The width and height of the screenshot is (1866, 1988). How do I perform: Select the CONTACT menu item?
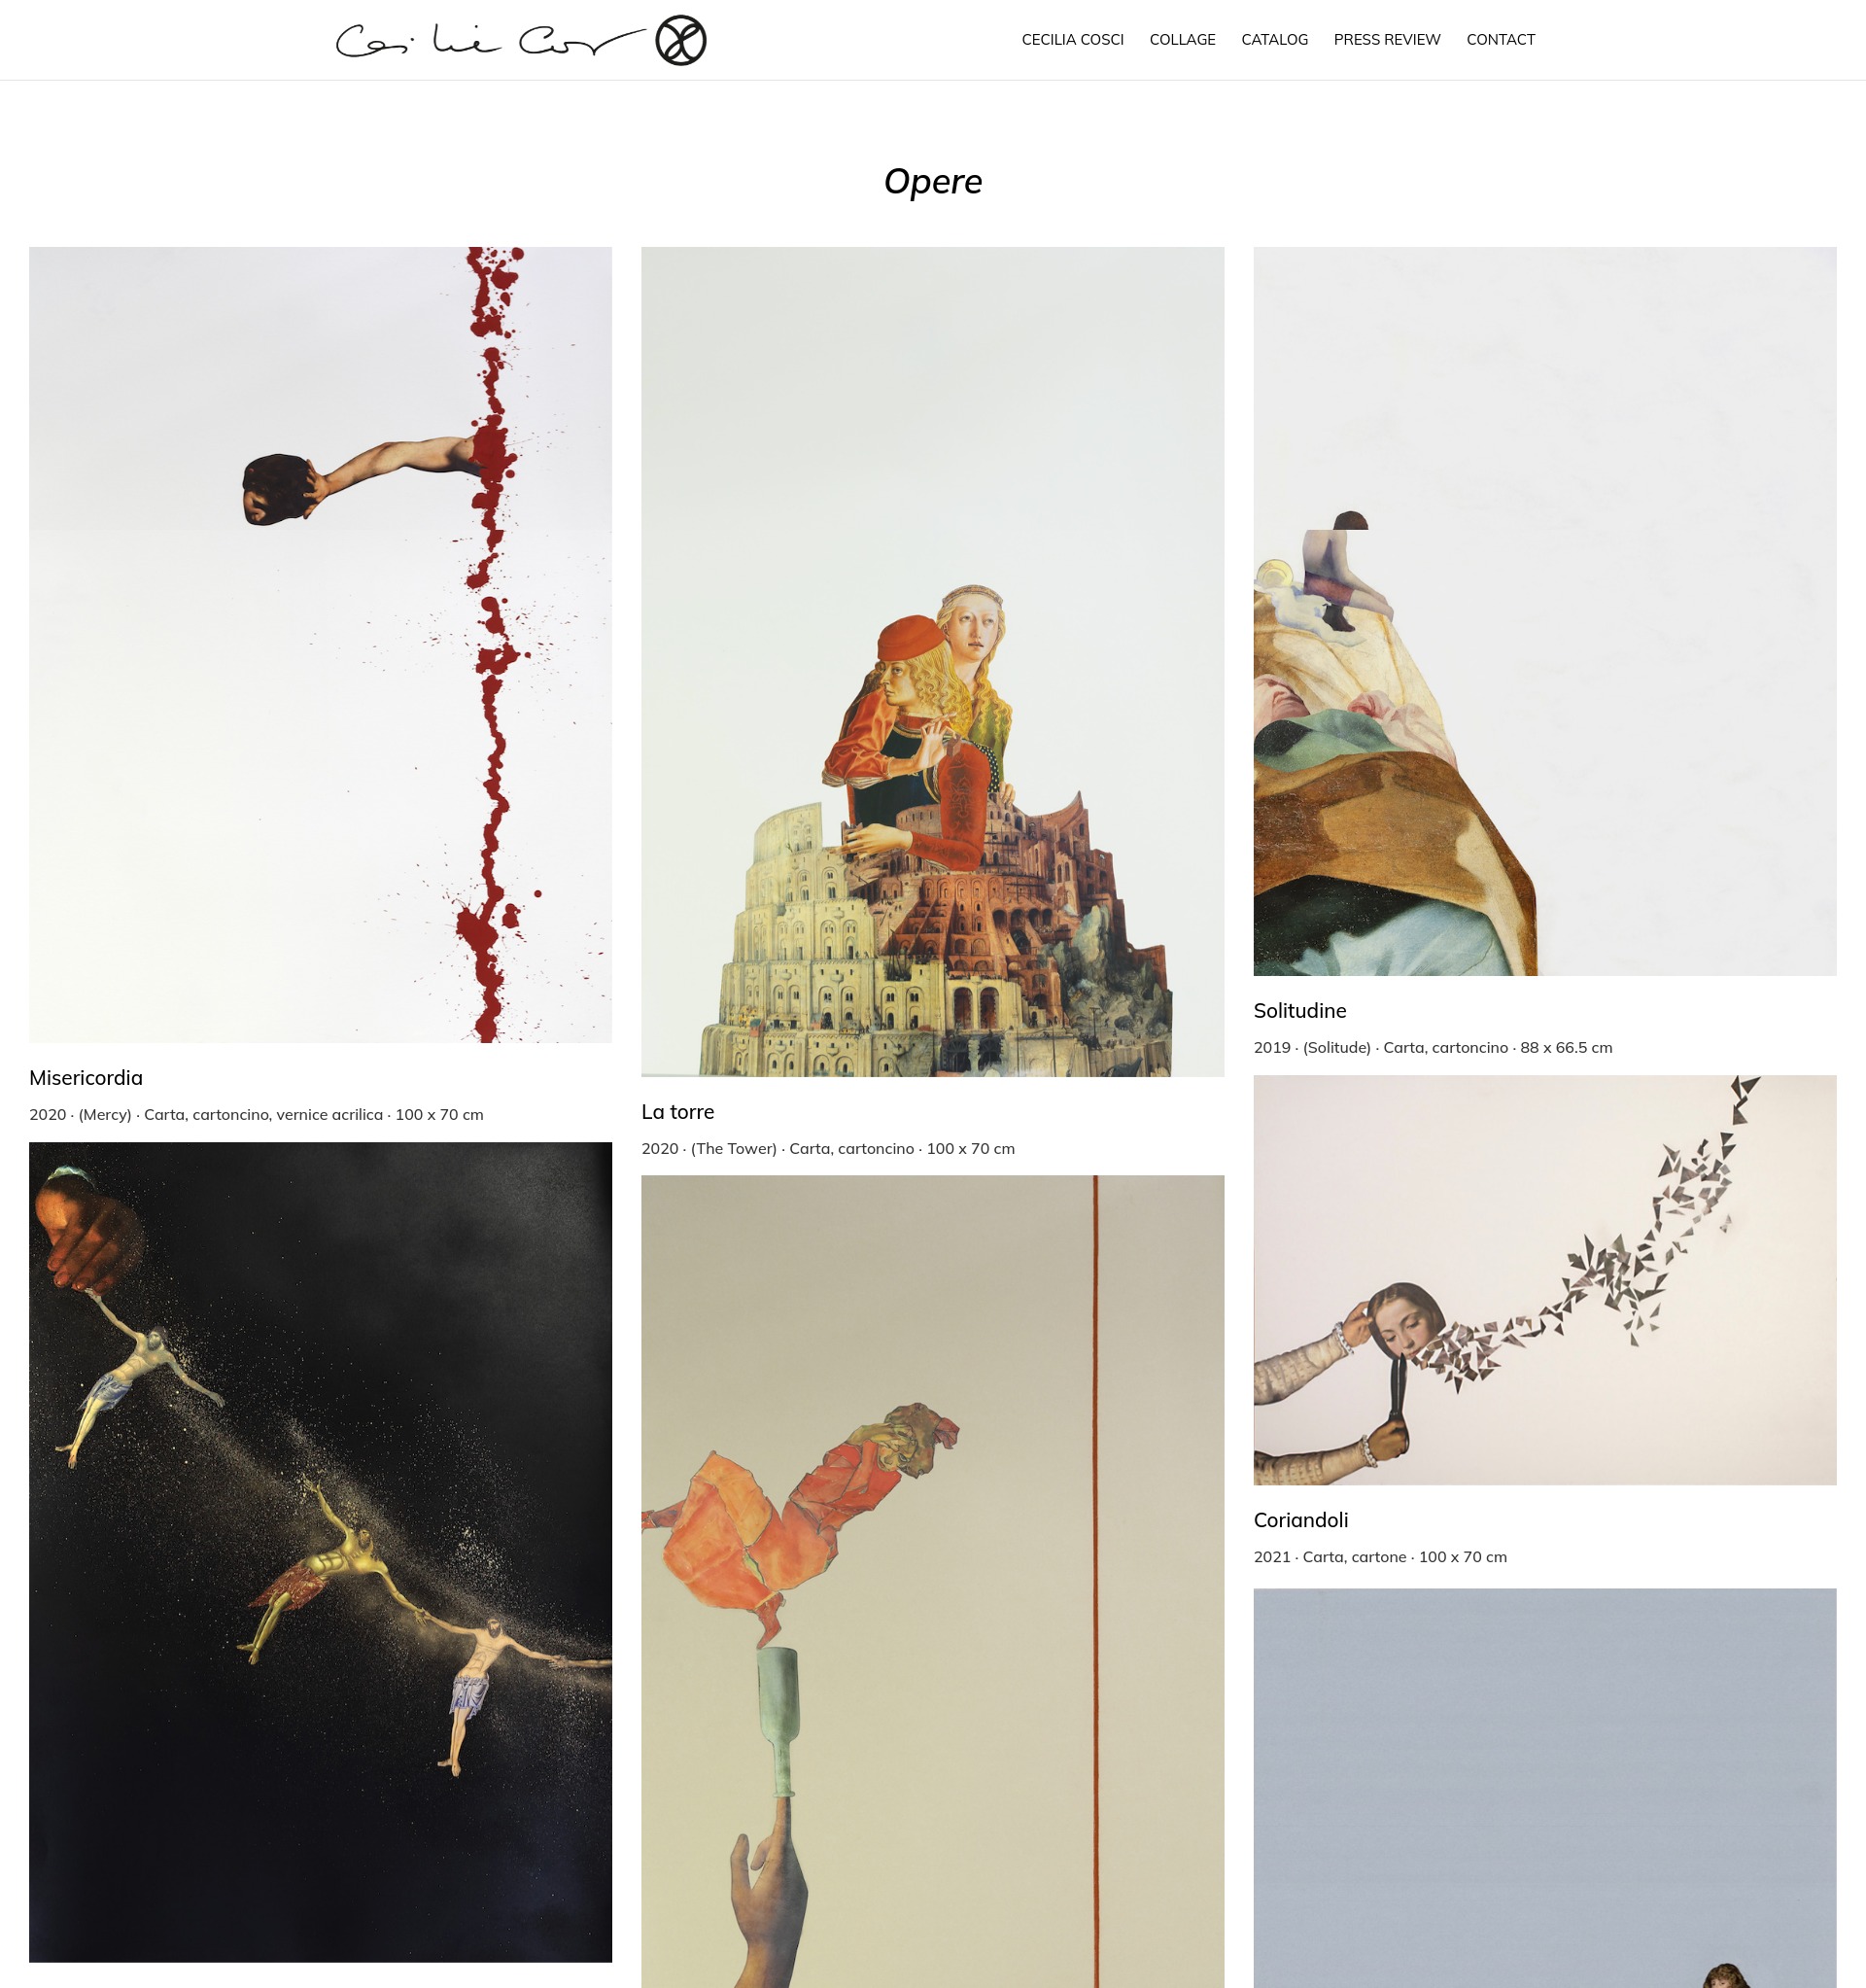(x=1500, y=40)
